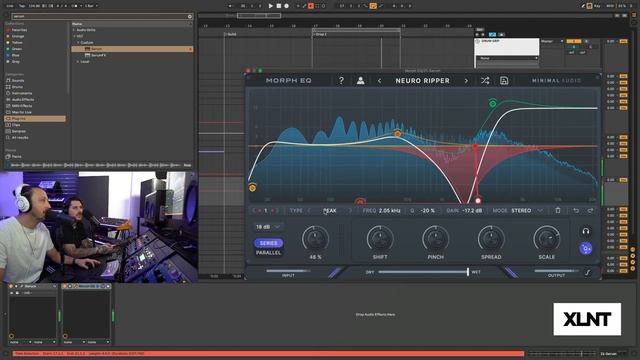Save the preset with the disk icon
Screen dimensions: 640x360
pos(504,81)
